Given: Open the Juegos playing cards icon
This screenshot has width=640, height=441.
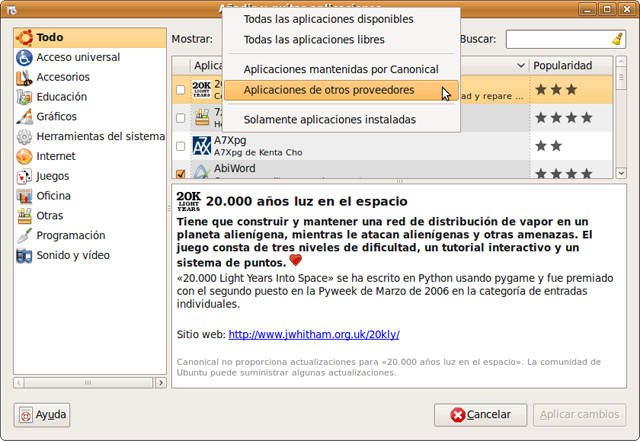Looking at the screenshot, I should pyautogui.click(x=25, y=176).
